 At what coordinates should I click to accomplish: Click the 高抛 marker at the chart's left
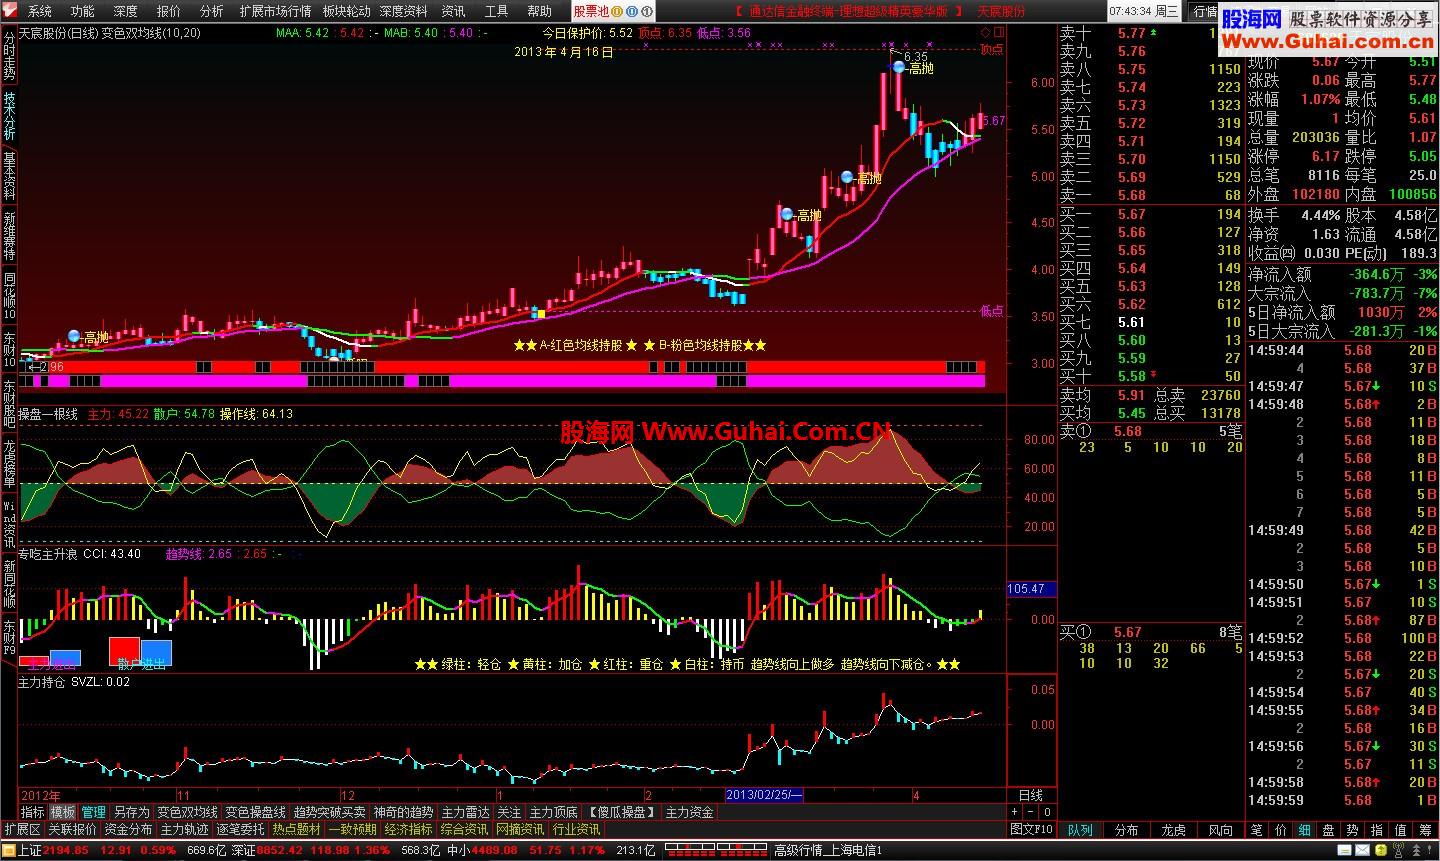pos(88,338)
